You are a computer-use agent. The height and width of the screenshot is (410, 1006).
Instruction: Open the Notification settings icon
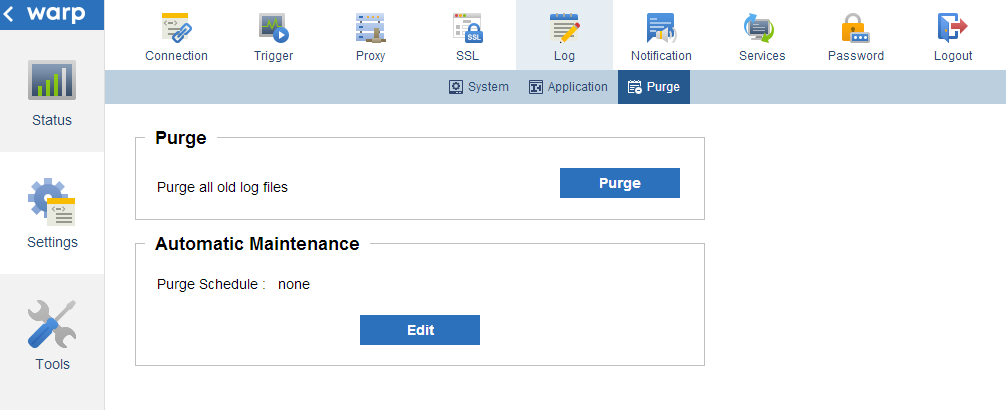point(661,28)
